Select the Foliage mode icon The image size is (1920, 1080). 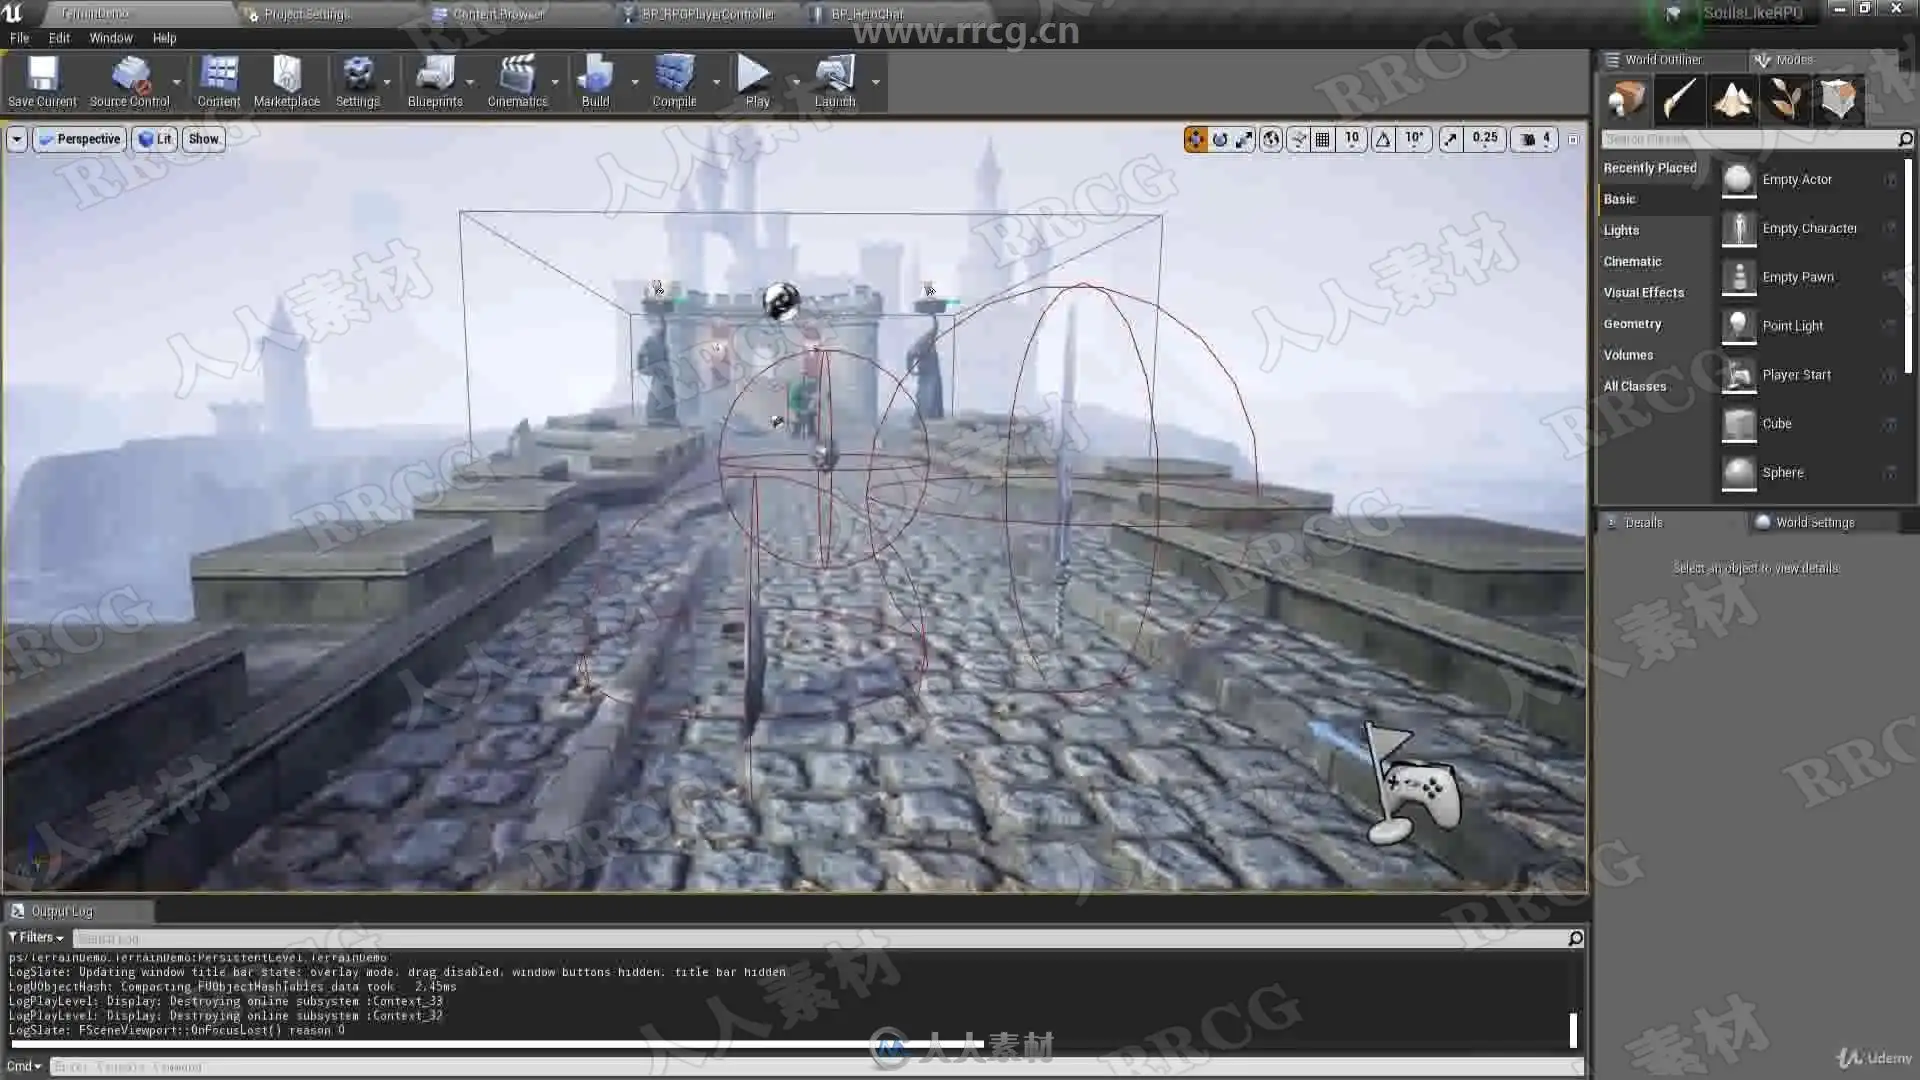pos(1785,100)
